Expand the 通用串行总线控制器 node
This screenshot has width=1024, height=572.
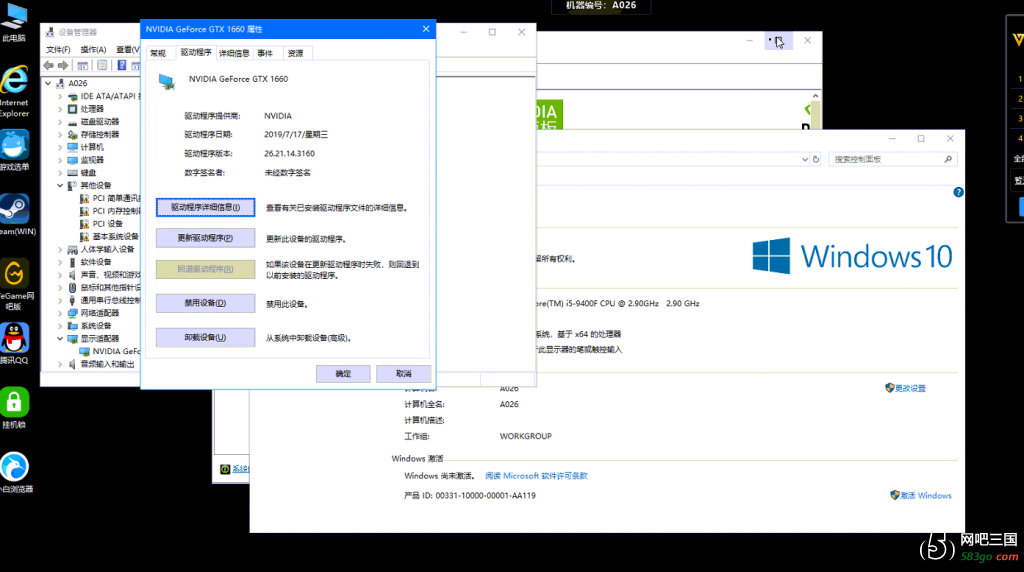pyautogui.click(x=60, y=300)
